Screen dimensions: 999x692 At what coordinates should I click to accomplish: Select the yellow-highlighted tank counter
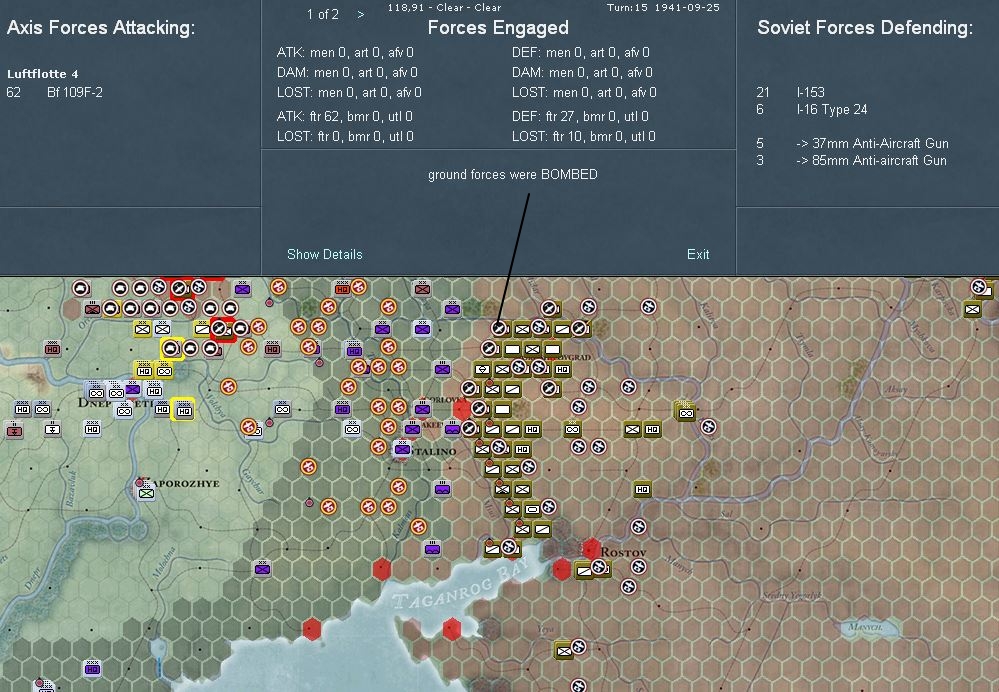[x=171, y=349]
